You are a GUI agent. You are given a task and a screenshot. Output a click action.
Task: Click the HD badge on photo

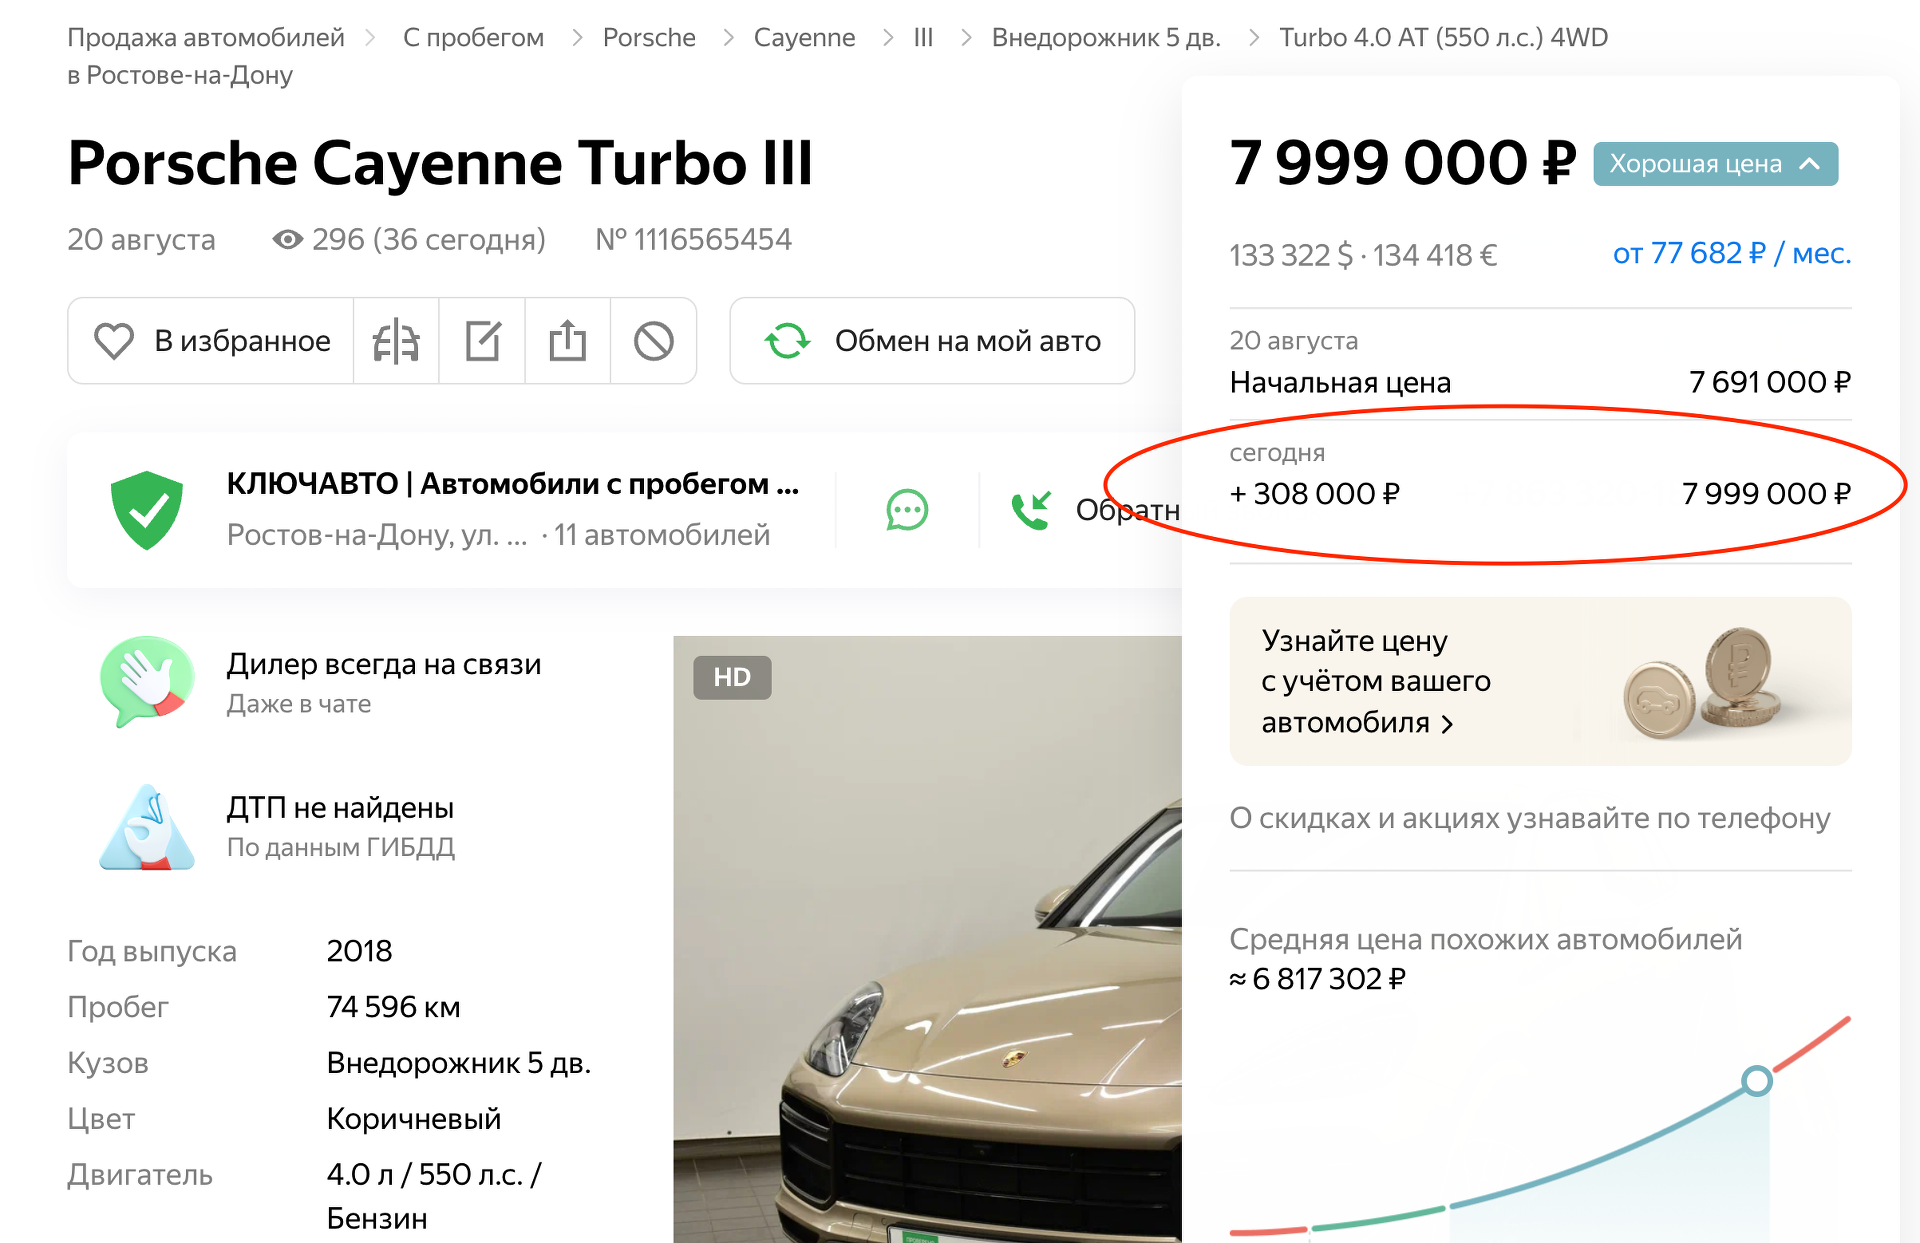(732, 678)
